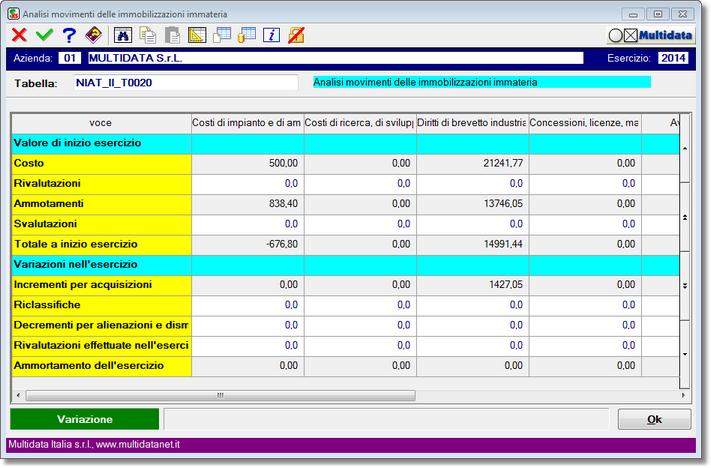711x468 pixels.
Task: Click the red X cancel icon
Action: point(19,35)
